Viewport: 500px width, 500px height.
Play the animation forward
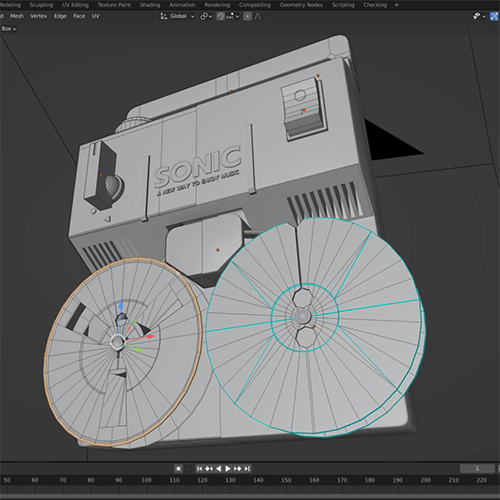pos(228,469)
